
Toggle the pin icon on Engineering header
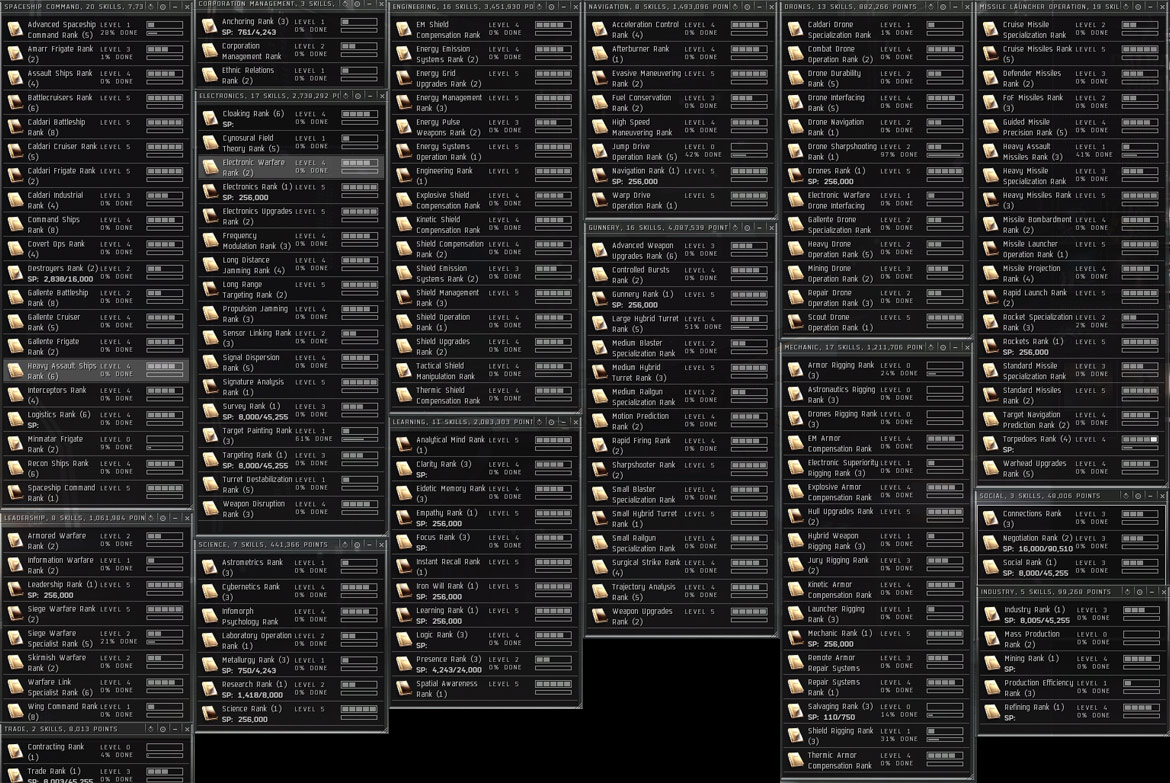540,6
